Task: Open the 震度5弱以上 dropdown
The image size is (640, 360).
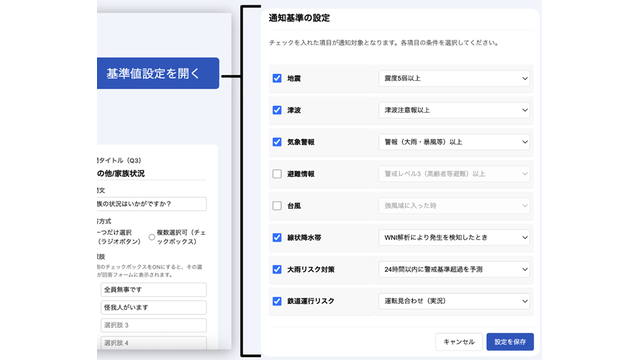Action: pyautogui.click(x=454, y=78)
